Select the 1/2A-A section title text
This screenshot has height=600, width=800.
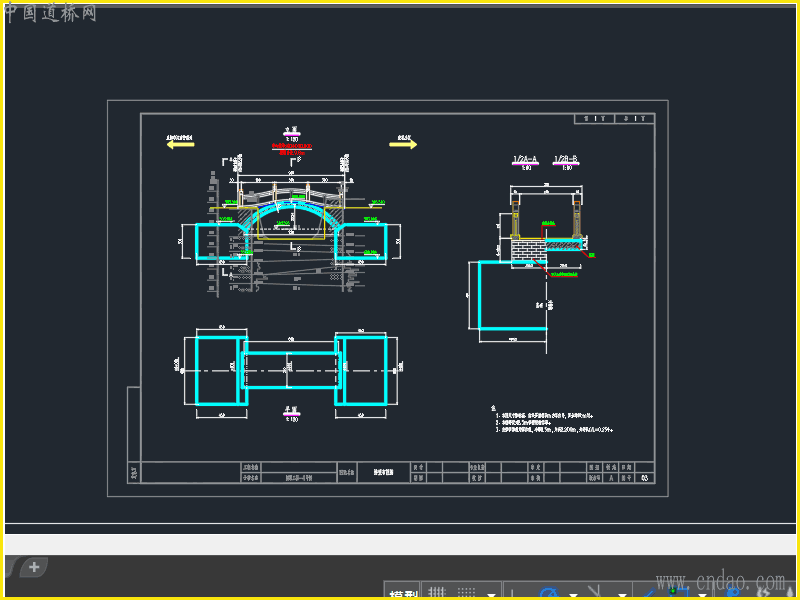coord(525,160)
